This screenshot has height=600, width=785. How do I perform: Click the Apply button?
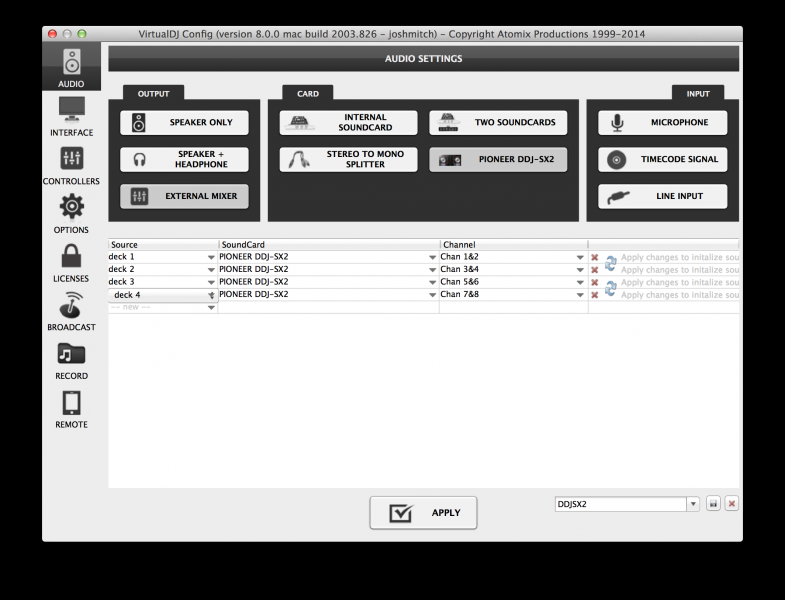423,513
